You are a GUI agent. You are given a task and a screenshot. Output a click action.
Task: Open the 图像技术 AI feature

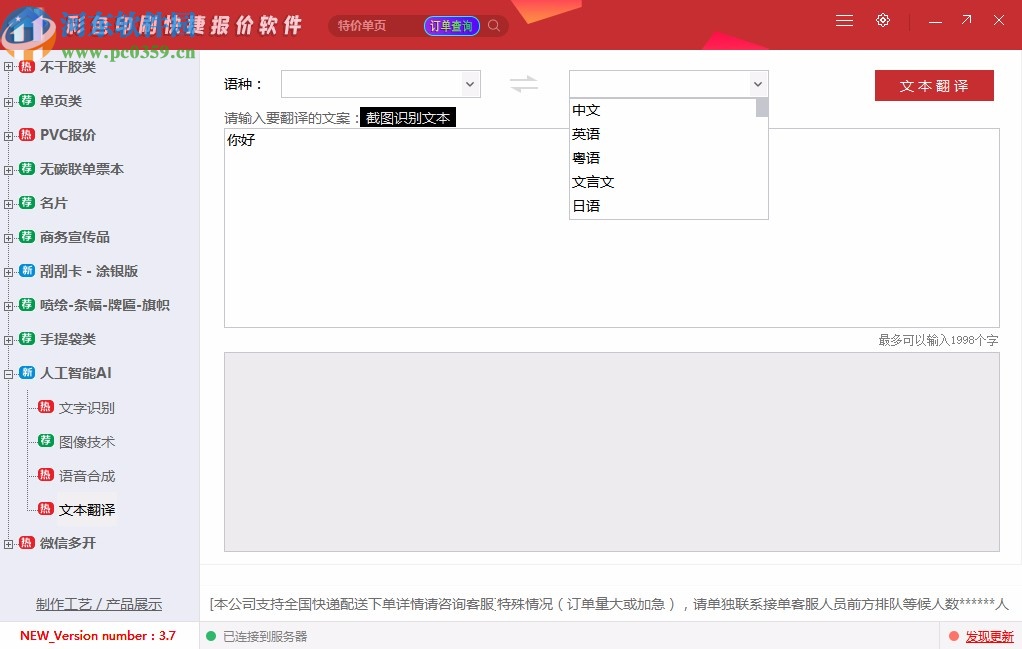89,442
